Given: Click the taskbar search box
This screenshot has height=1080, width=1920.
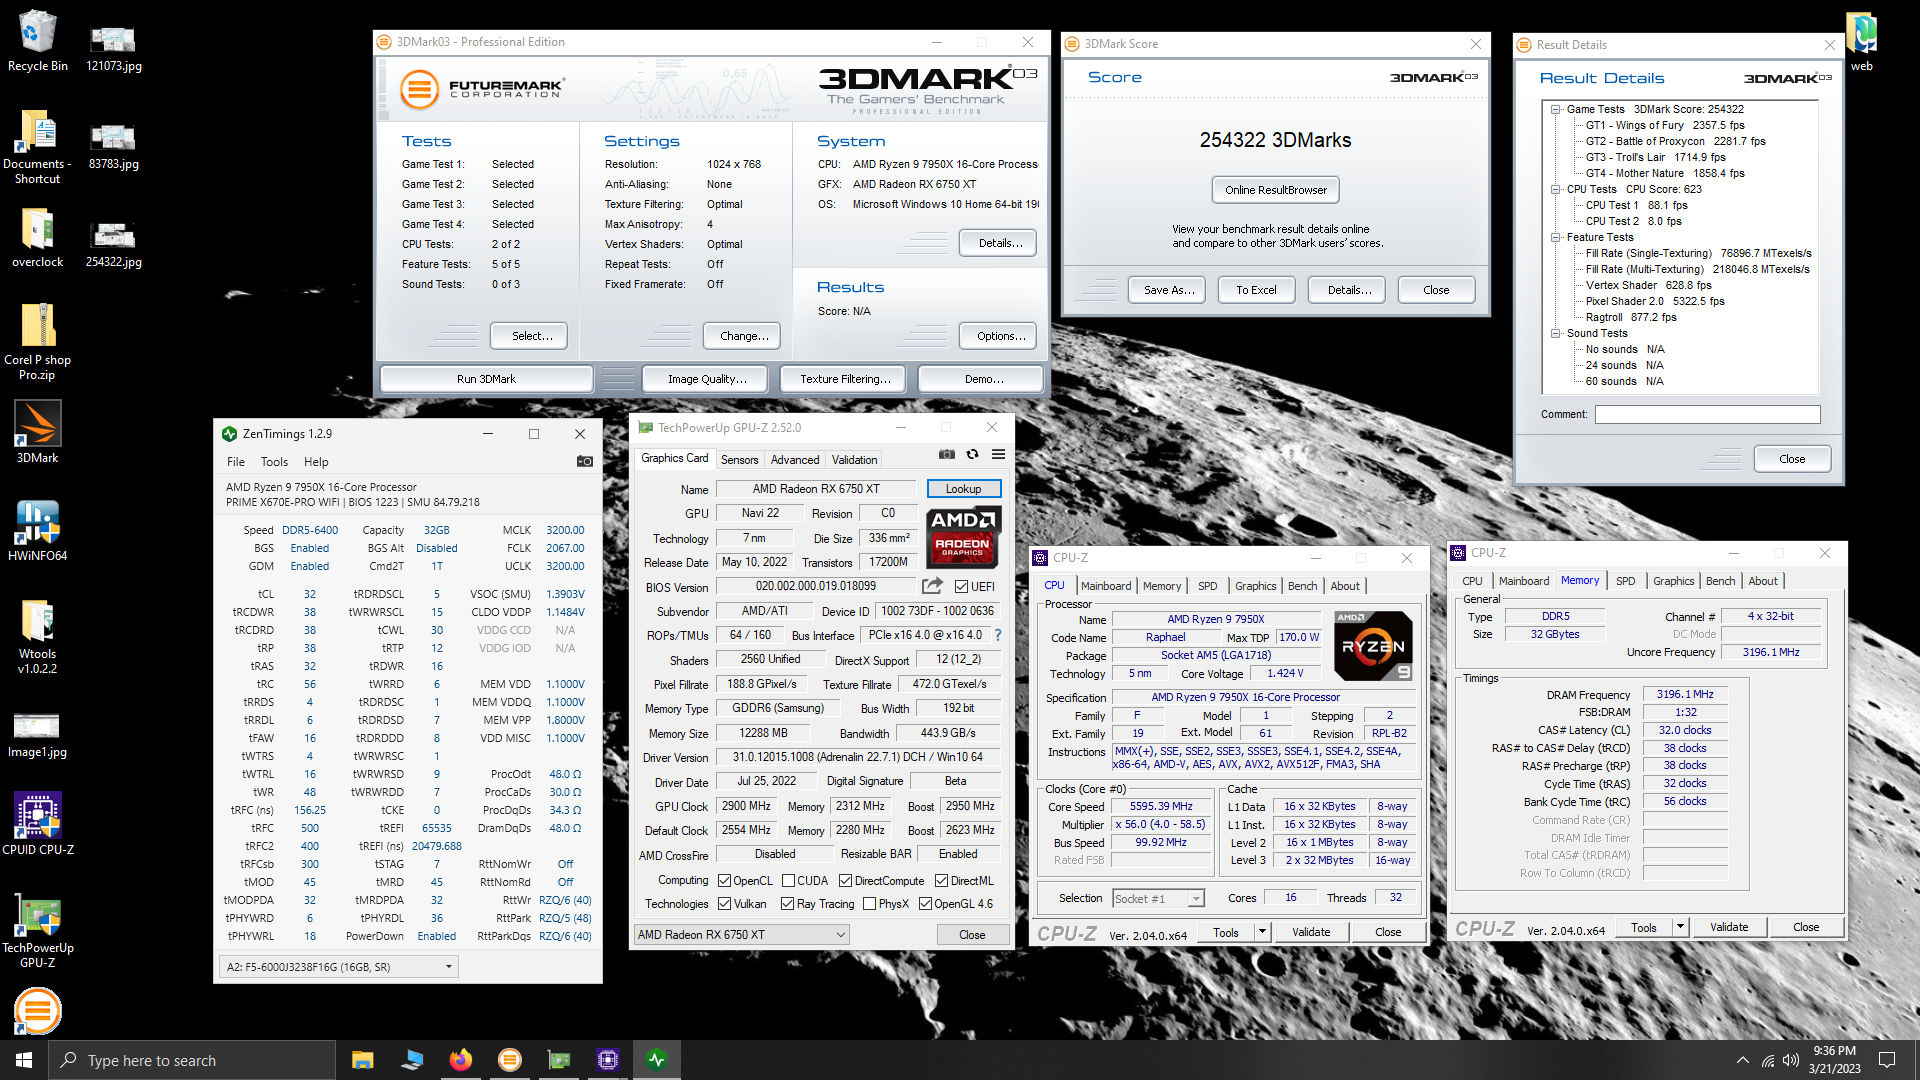Looking at the screenshot, I should [x=192, y=1060].
